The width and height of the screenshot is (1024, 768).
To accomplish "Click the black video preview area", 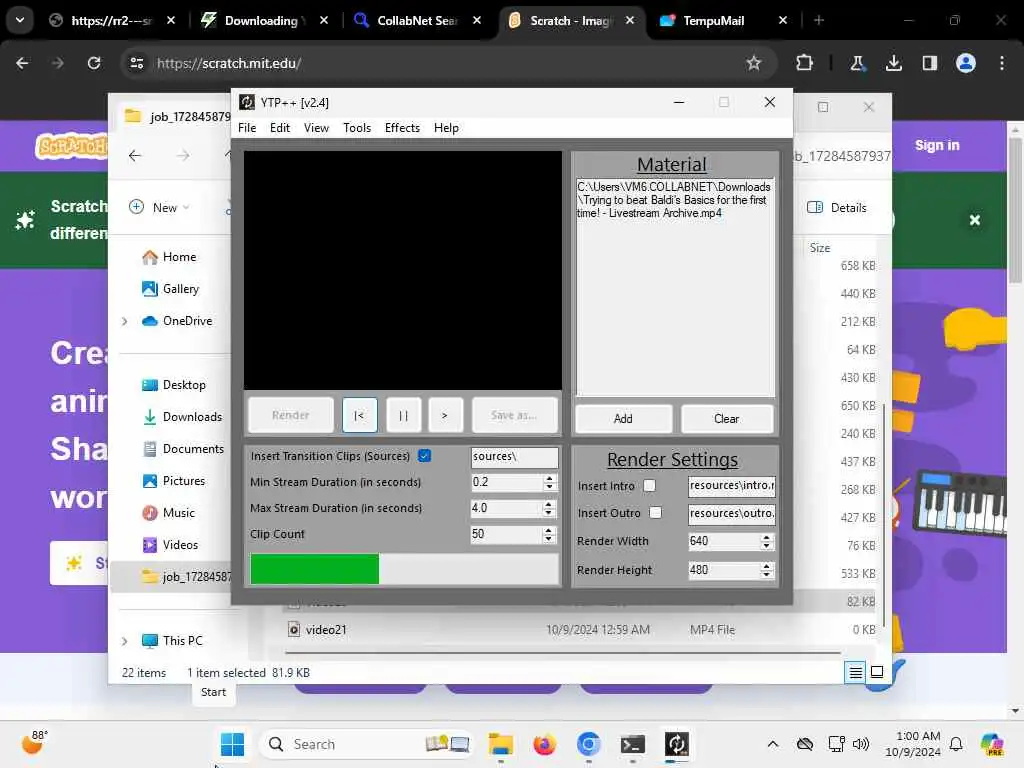I will point(402,270).
